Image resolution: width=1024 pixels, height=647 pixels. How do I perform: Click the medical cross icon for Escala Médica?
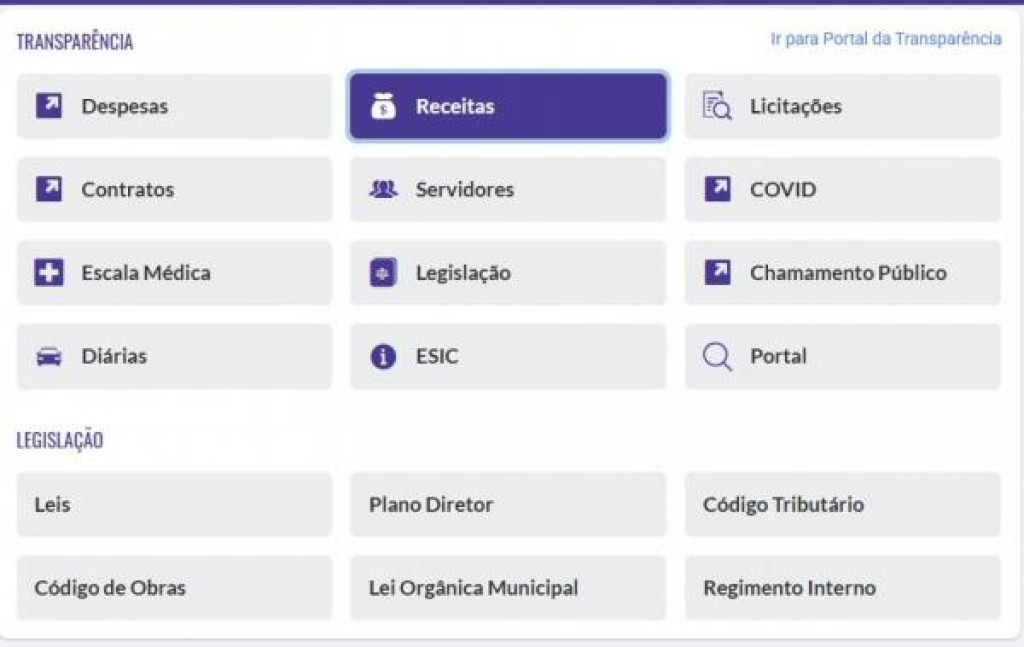coord(49,273)
